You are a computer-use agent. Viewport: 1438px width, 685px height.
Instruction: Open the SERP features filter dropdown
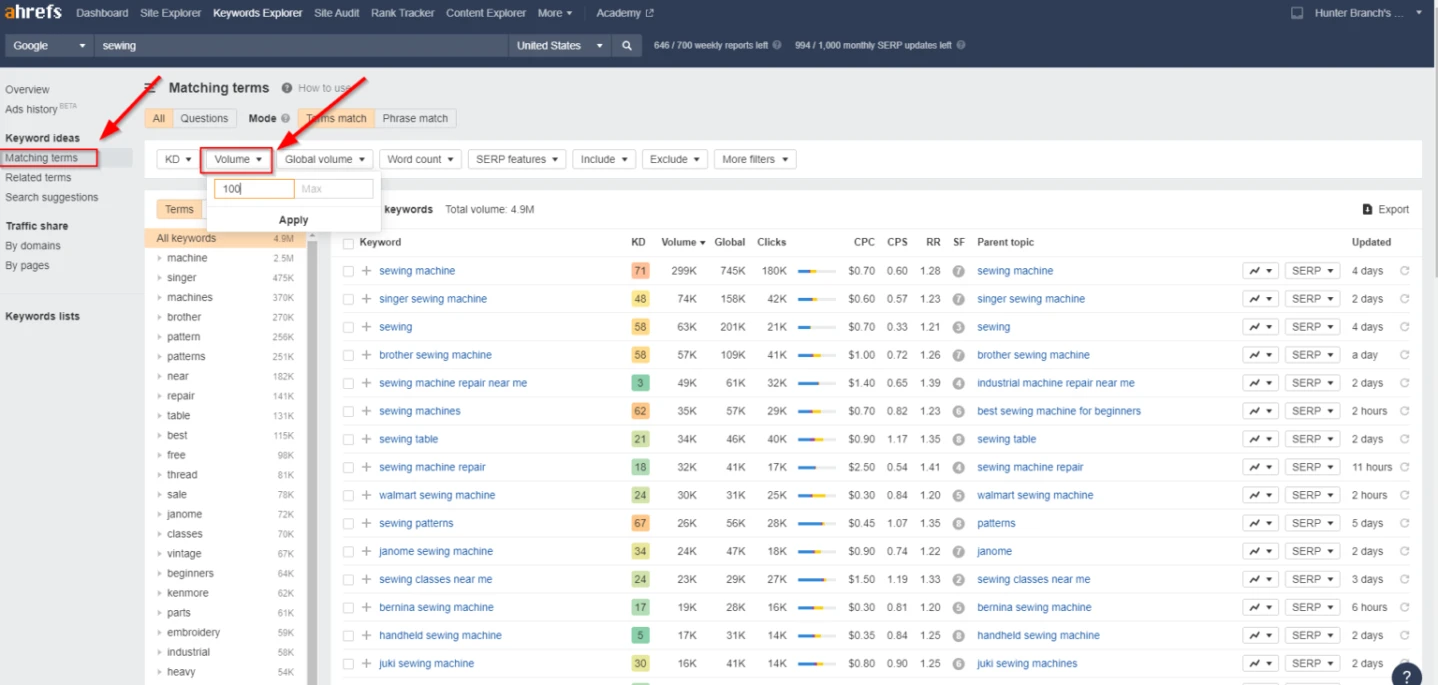point(516,159)
